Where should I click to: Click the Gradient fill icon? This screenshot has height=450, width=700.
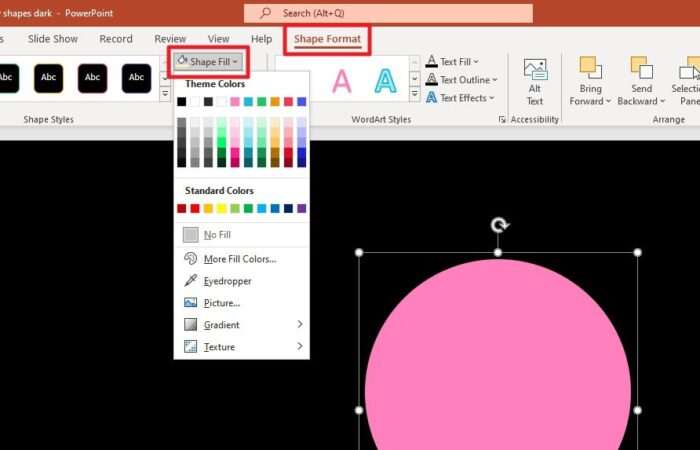(191, 325)
